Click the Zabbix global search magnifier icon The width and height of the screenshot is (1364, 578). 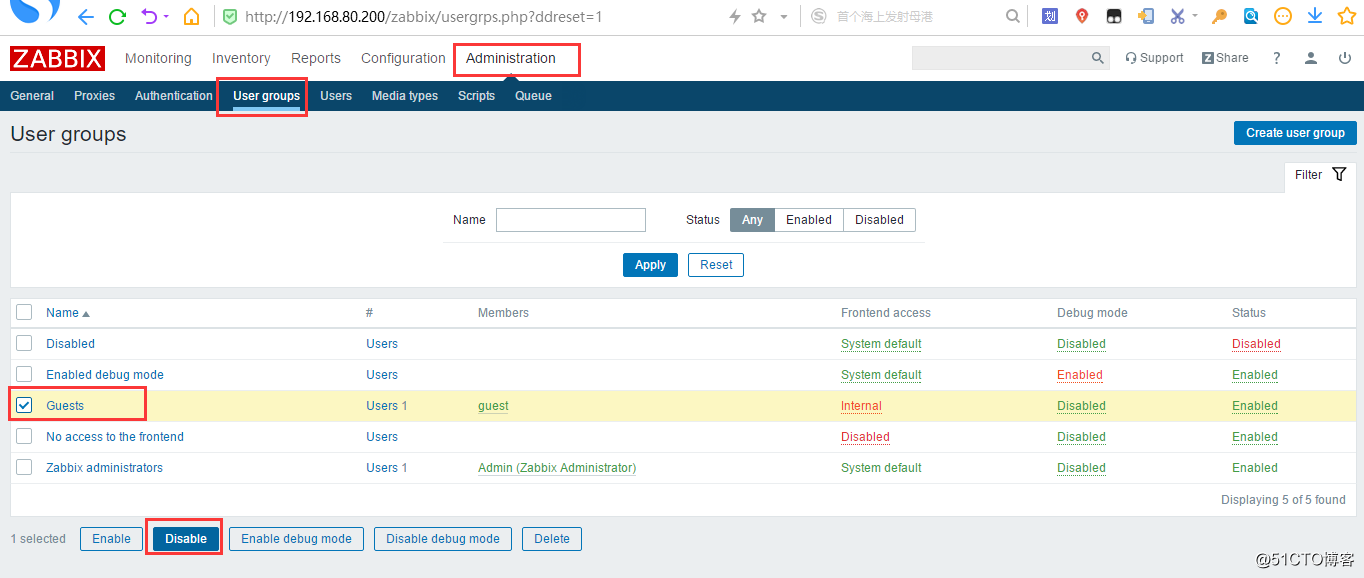(1097, 57)
